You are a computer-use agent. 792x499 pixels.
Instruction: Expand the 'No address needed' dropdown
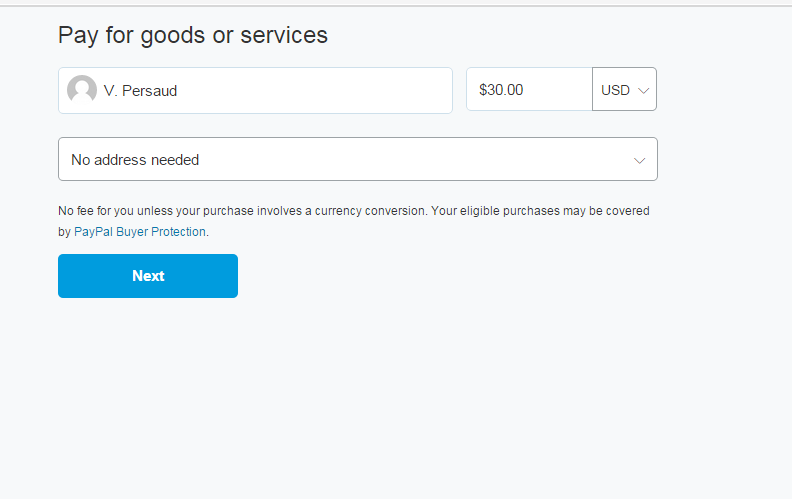pyautogui.click(x=357, y=160)
